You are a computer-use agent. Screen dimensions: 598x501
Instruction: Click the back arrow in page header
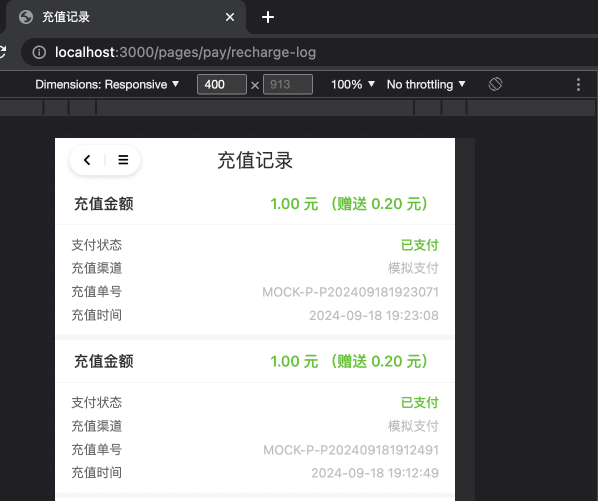87,160
